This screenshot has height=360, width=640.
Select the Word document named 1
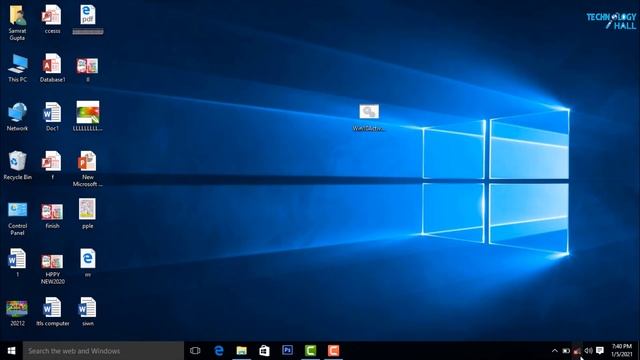(17, 259)
